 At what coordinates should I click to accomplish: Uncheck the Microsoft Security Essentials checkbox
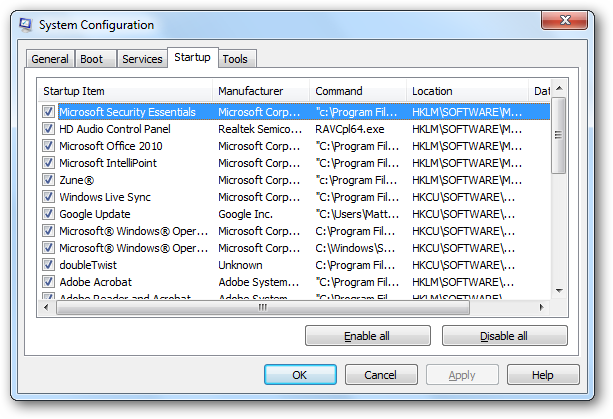[48, 112]
